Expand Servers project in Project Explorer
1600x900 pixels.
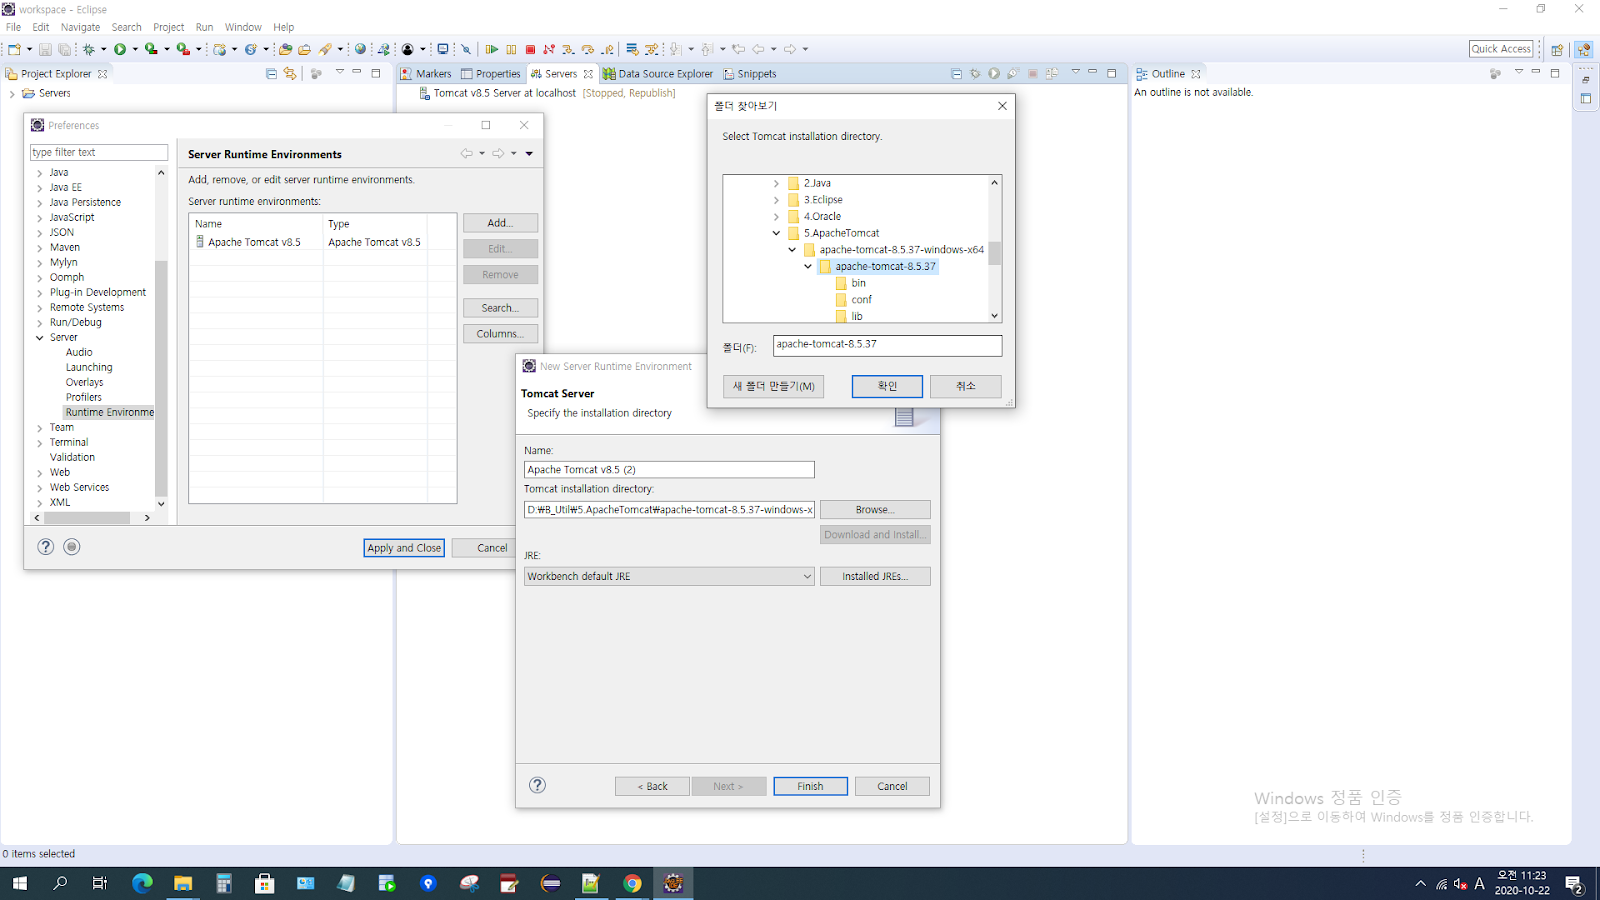12,94
